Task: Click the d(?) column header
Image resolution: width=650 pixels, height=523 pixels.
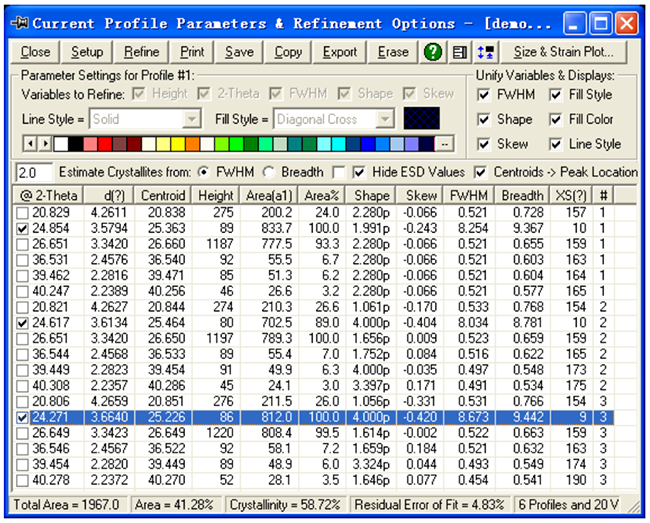Action: click(109, 195)
